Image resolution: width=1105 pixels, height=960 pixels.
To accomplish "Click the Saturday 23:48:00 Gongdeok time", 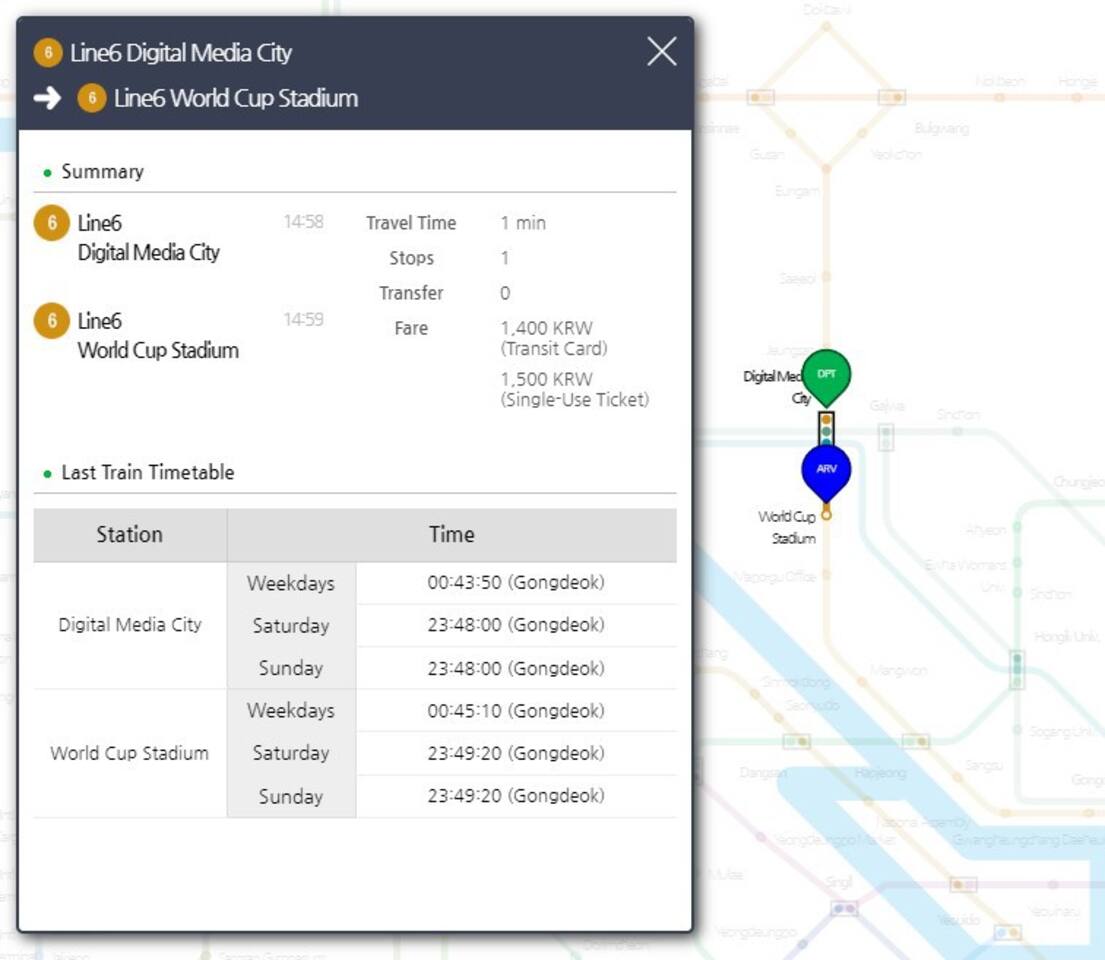I will (x=515, y=625).
